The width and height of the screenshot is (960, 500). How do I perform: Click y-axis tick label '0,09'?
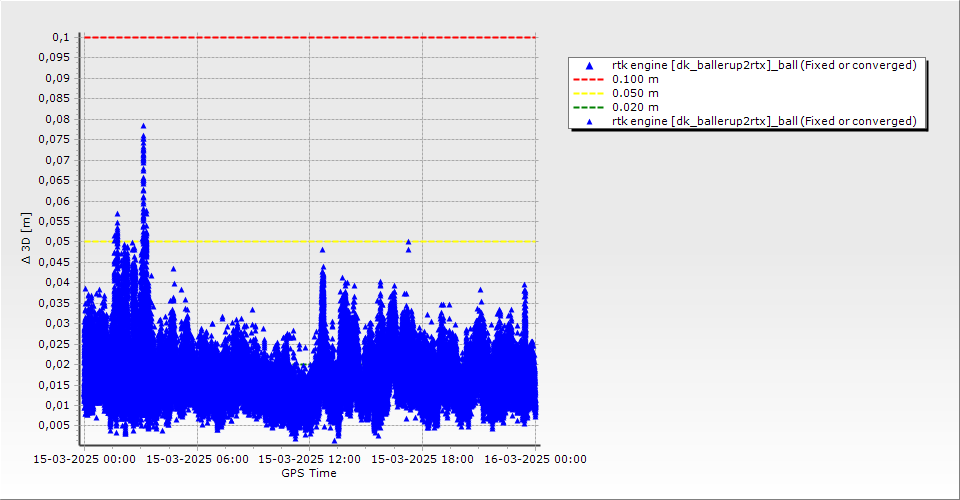(x=58, y=78)
